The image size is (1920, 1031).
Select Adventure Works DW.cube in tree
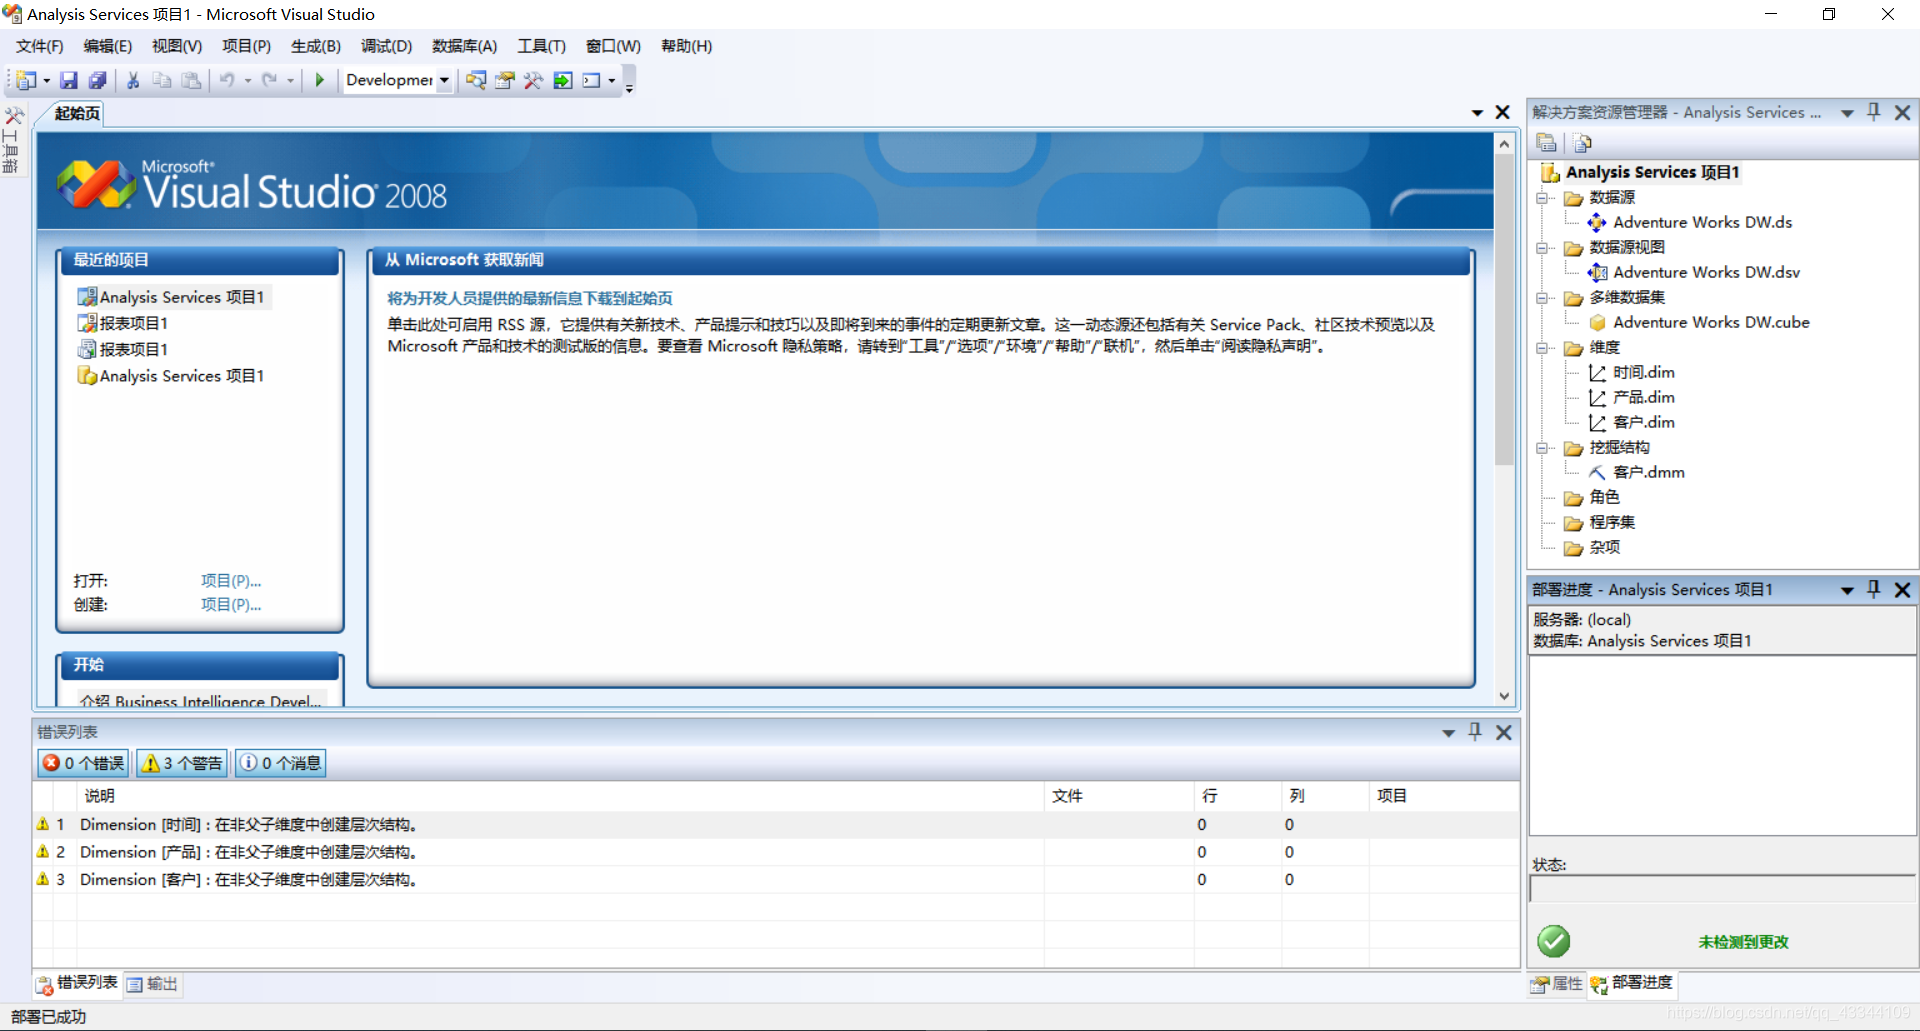click(1711, 322)
